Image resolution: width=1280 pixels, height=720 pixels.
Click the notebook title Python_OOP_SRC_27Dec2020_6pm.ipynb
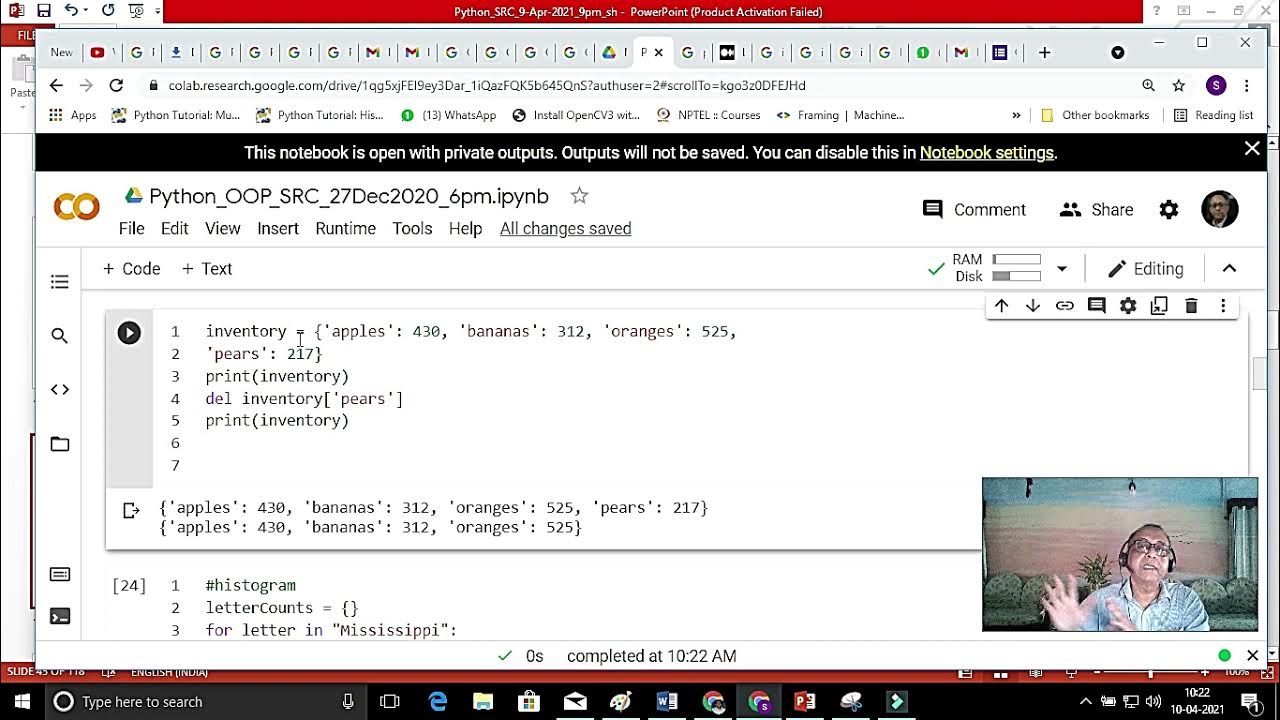click(349, 197)
